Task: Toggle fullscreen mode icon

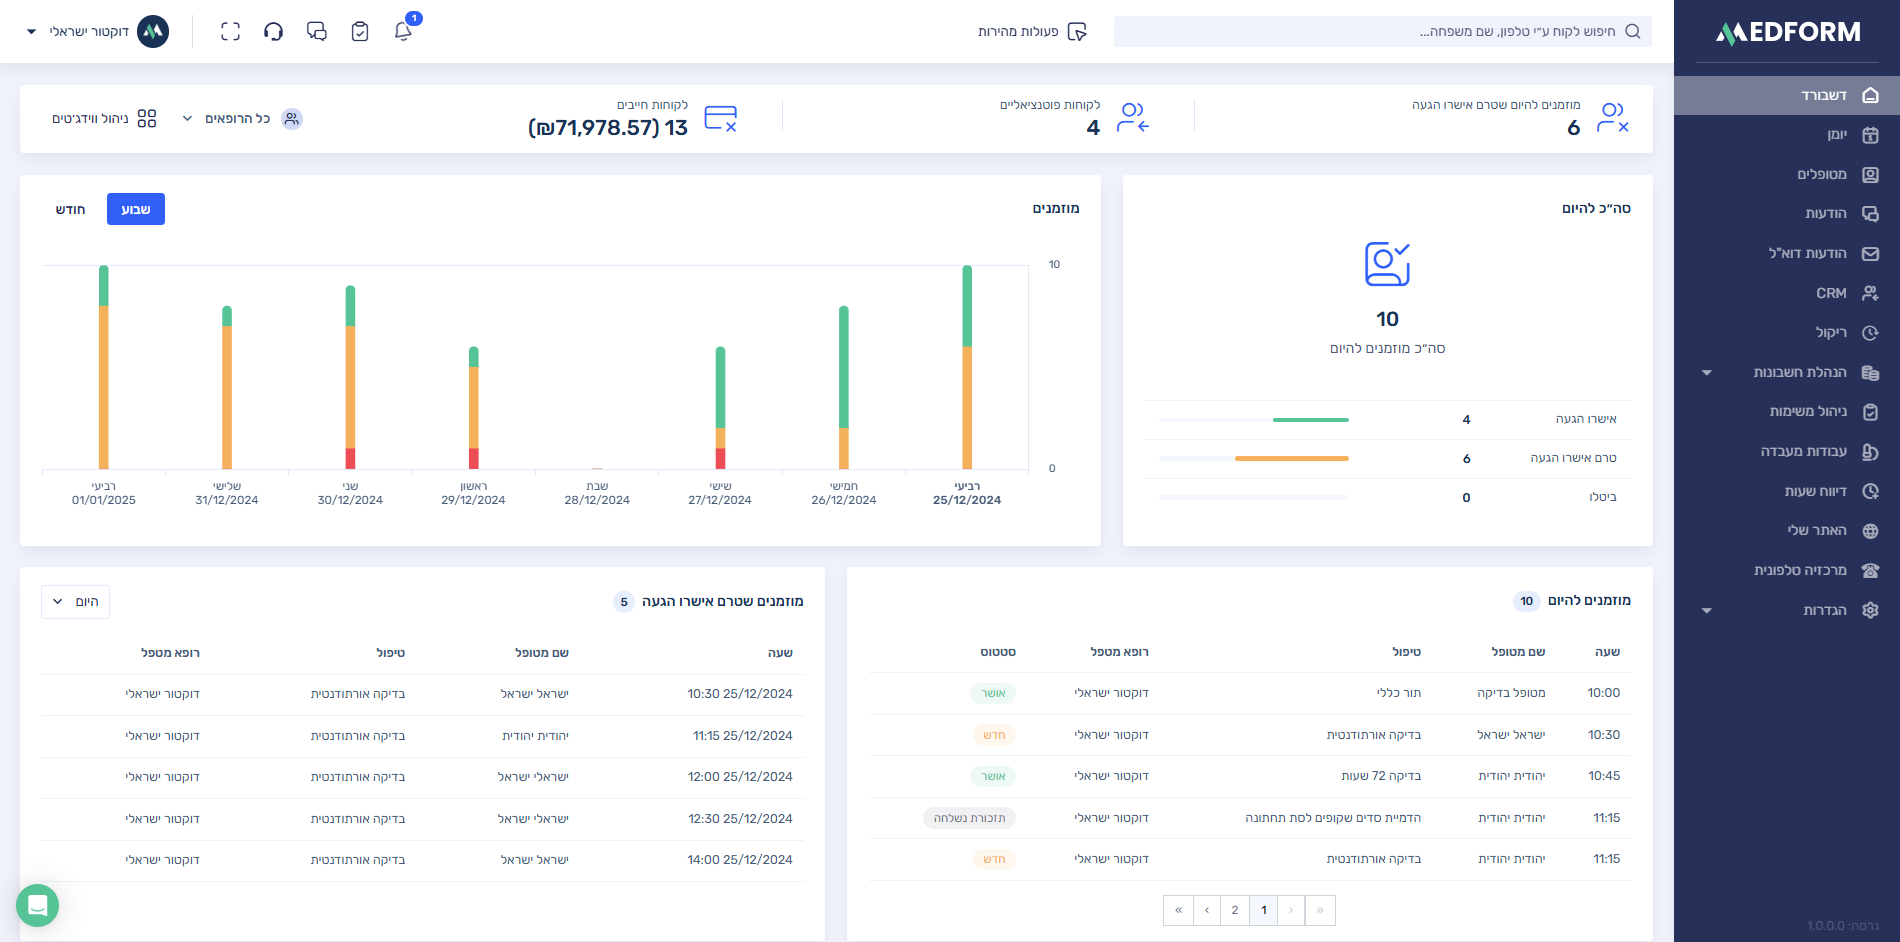Action: (230, 31)
